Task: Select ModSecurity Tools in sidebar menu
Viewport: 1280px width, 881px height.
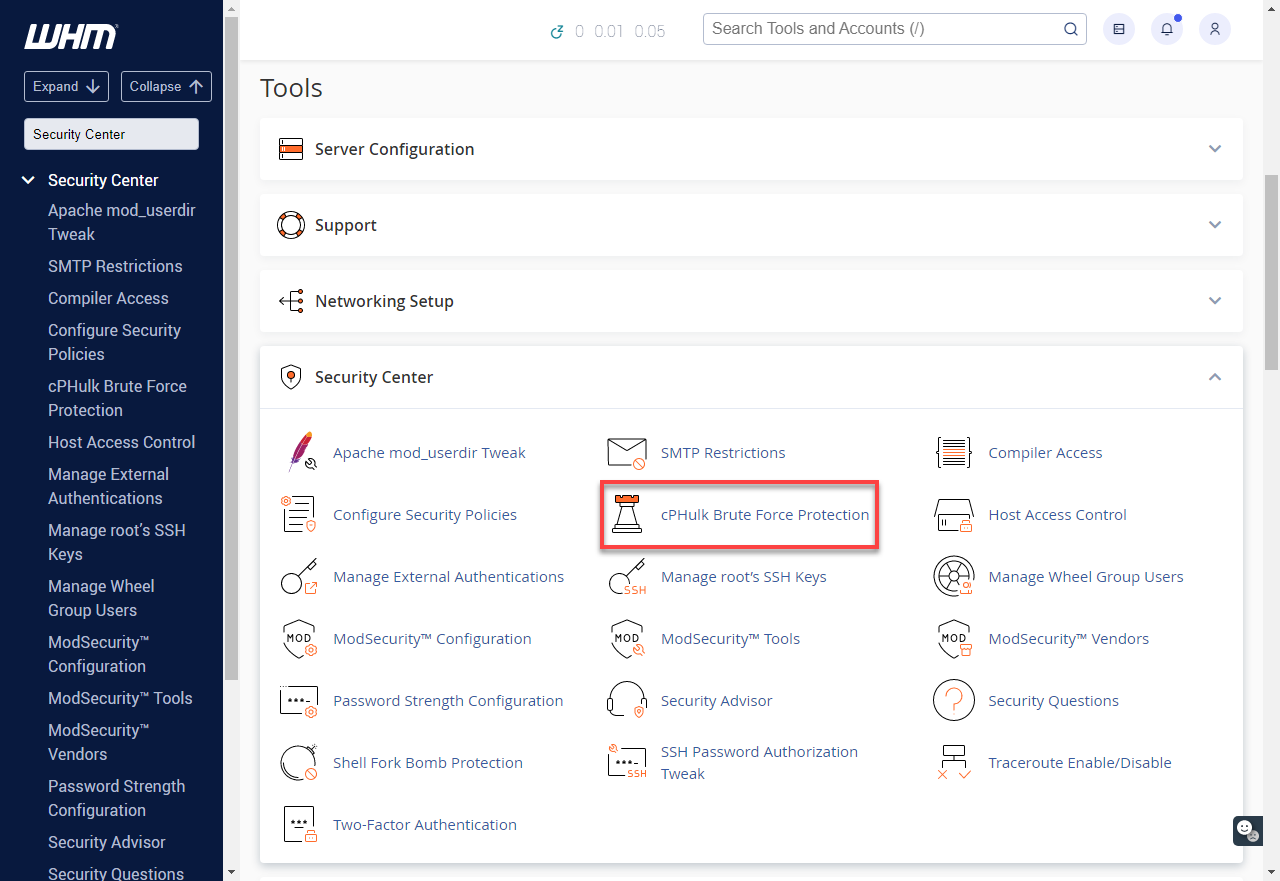Action: [x=119, y=698]
